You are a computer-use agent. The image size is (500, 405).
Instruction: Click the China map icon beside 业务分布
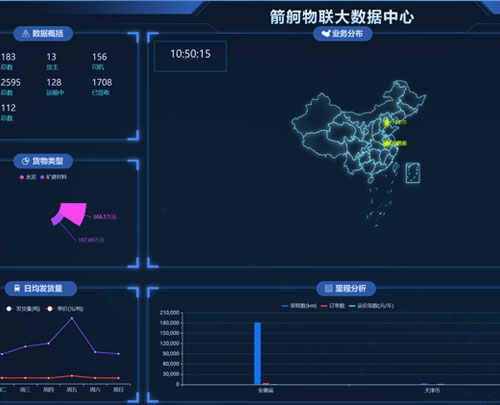pyautogui.click(x=326, y=33)
